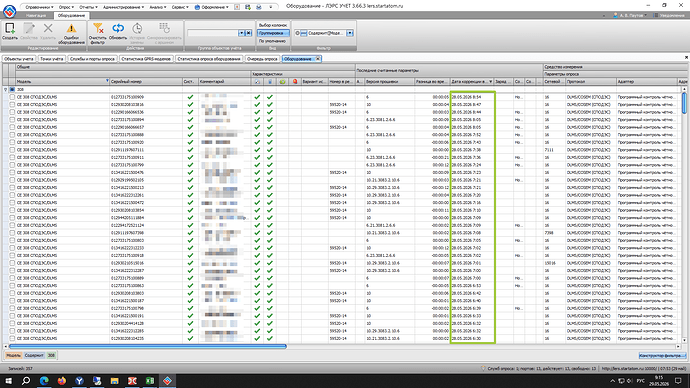Clear the object group field with X button

point(248,33)
